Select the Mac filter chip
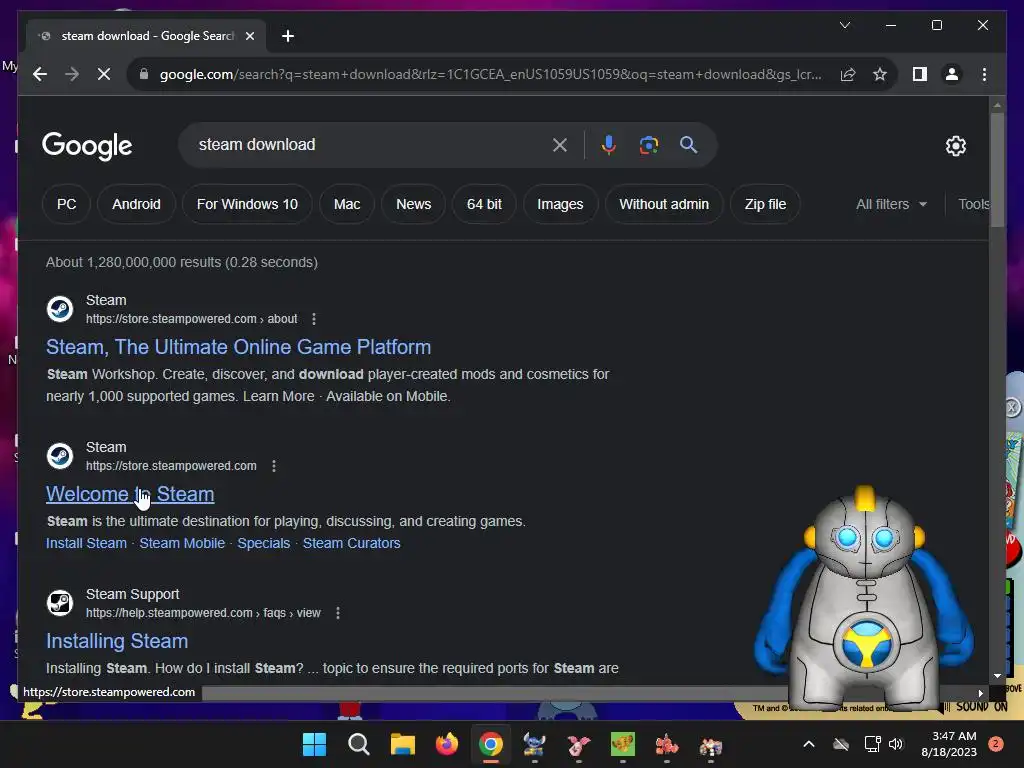1024x768 pixels. click(347, 204)
